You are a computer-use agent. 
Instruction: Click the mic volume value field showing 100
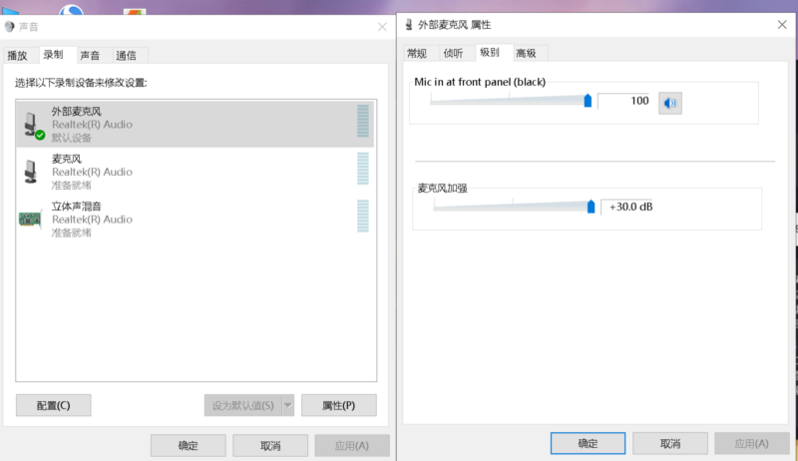[624, 101]
